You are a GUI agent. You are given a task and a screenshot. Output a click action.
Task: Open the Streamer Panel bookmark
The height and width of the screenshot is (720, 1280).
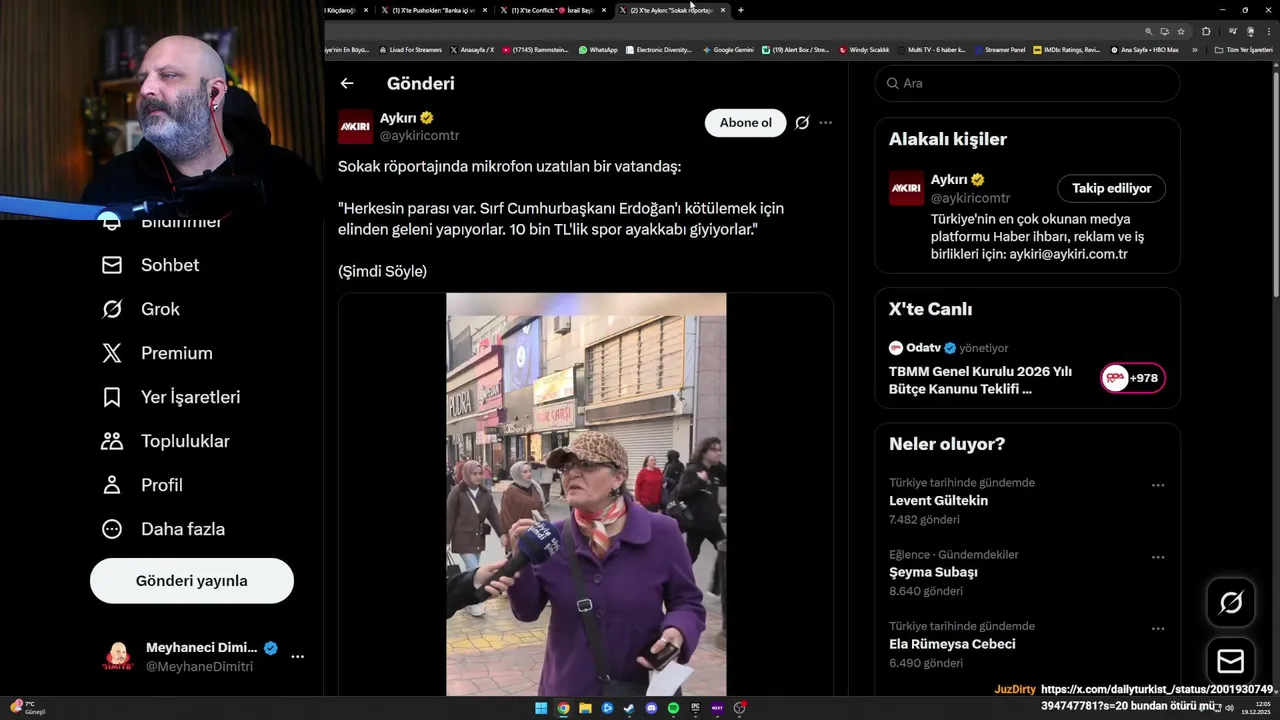[1000, 49]
